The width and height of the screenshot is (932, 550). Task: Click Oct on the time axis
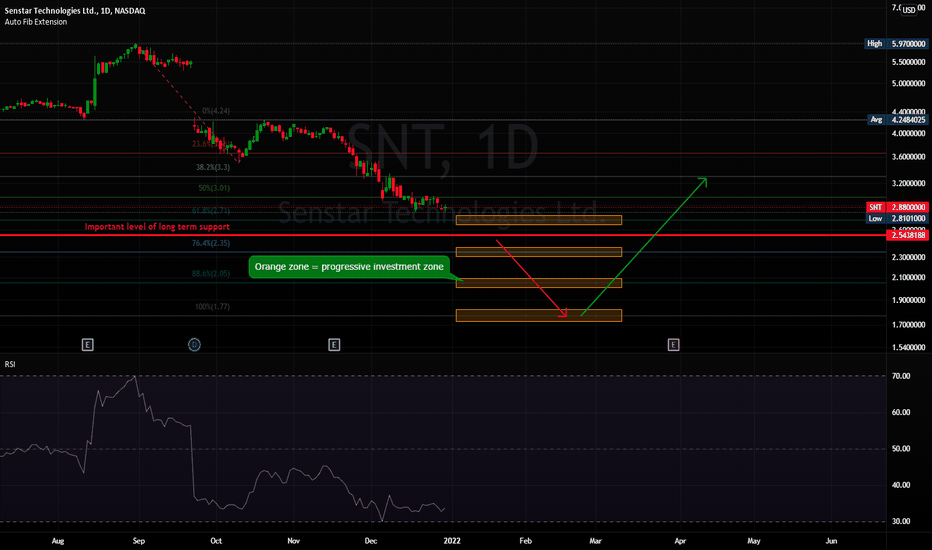tap(216, 540)
